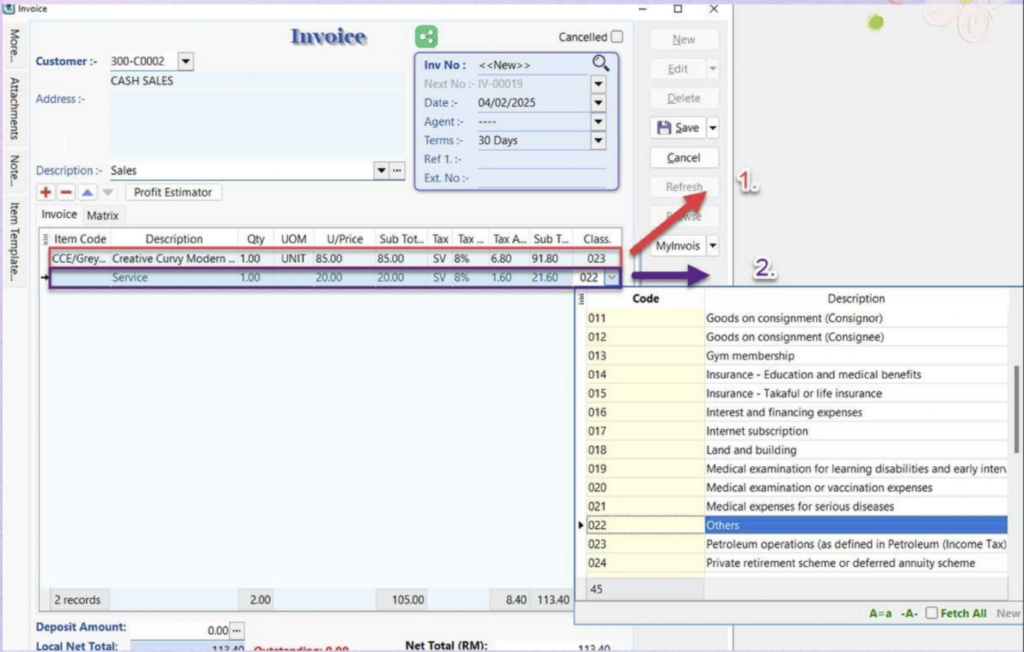Expand the Description field dropdown arrow
The width and height of the screenshot is (1024, 652).
click(x=381, y=171)
